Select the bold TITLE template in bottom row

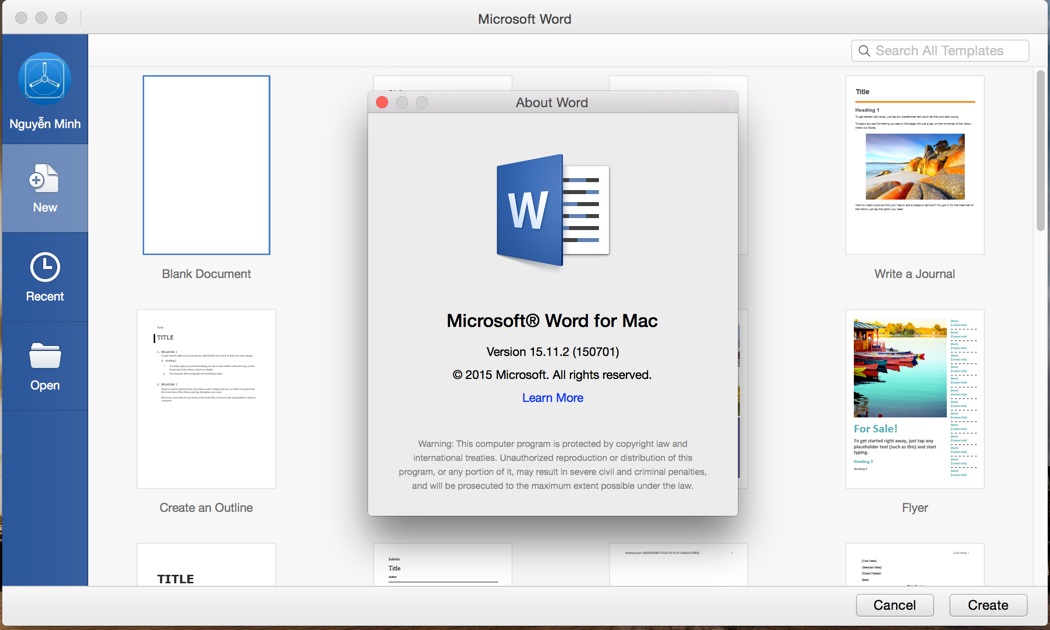click(206, 564)
